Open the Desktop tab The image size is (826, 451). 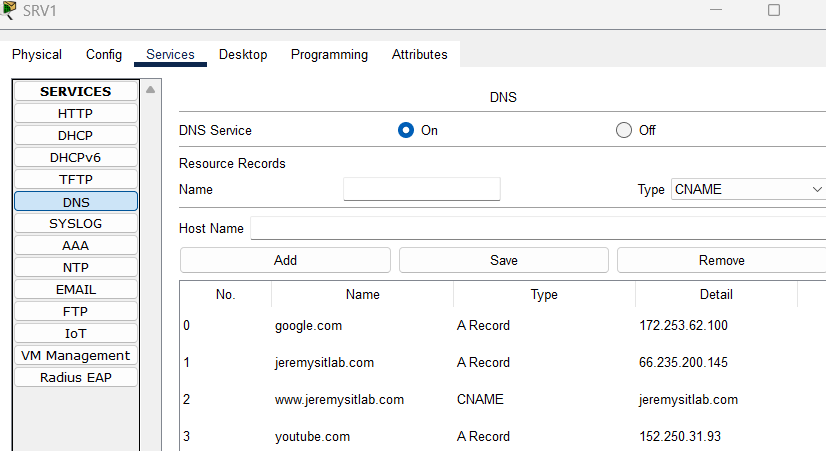(x=243, y=55)
